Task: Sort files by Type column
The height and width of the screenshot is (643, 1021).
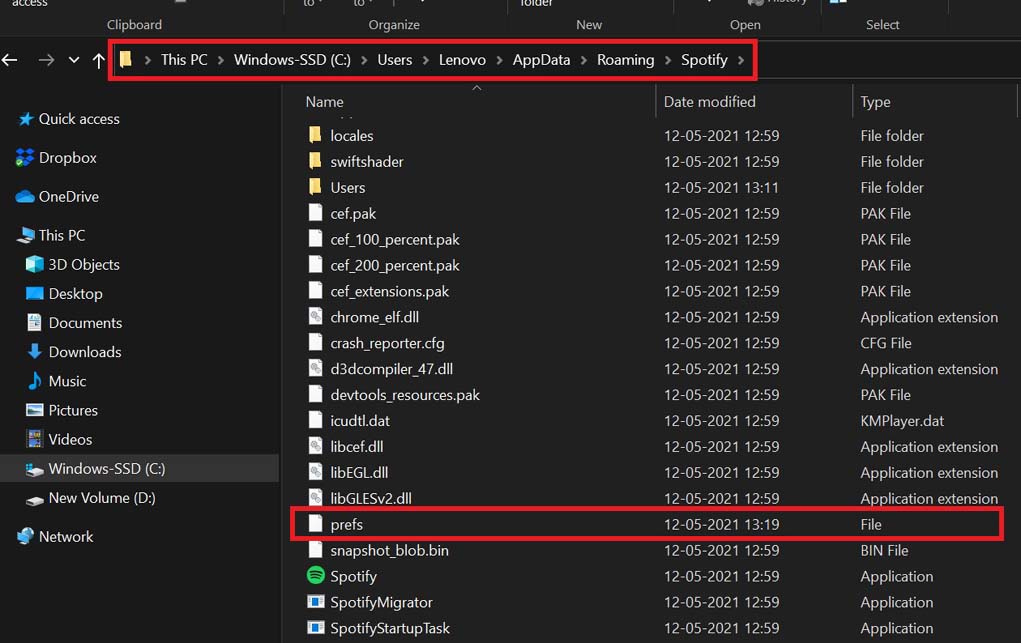Action: [x=875, y=102]
